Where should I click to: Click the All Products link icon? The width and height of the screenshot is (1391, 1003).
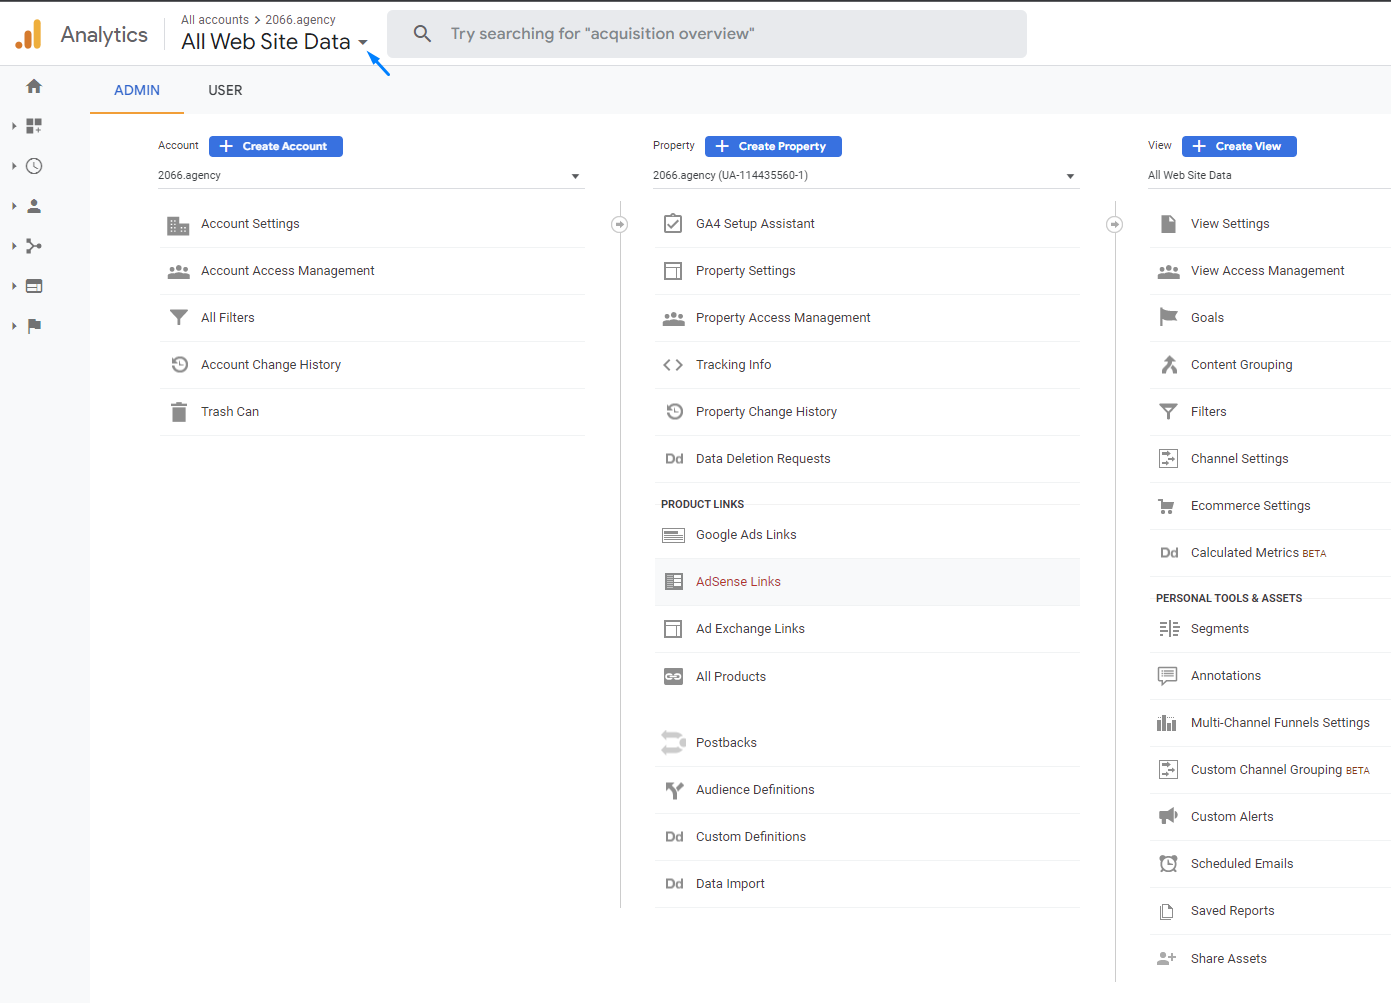tap(673, 677)
